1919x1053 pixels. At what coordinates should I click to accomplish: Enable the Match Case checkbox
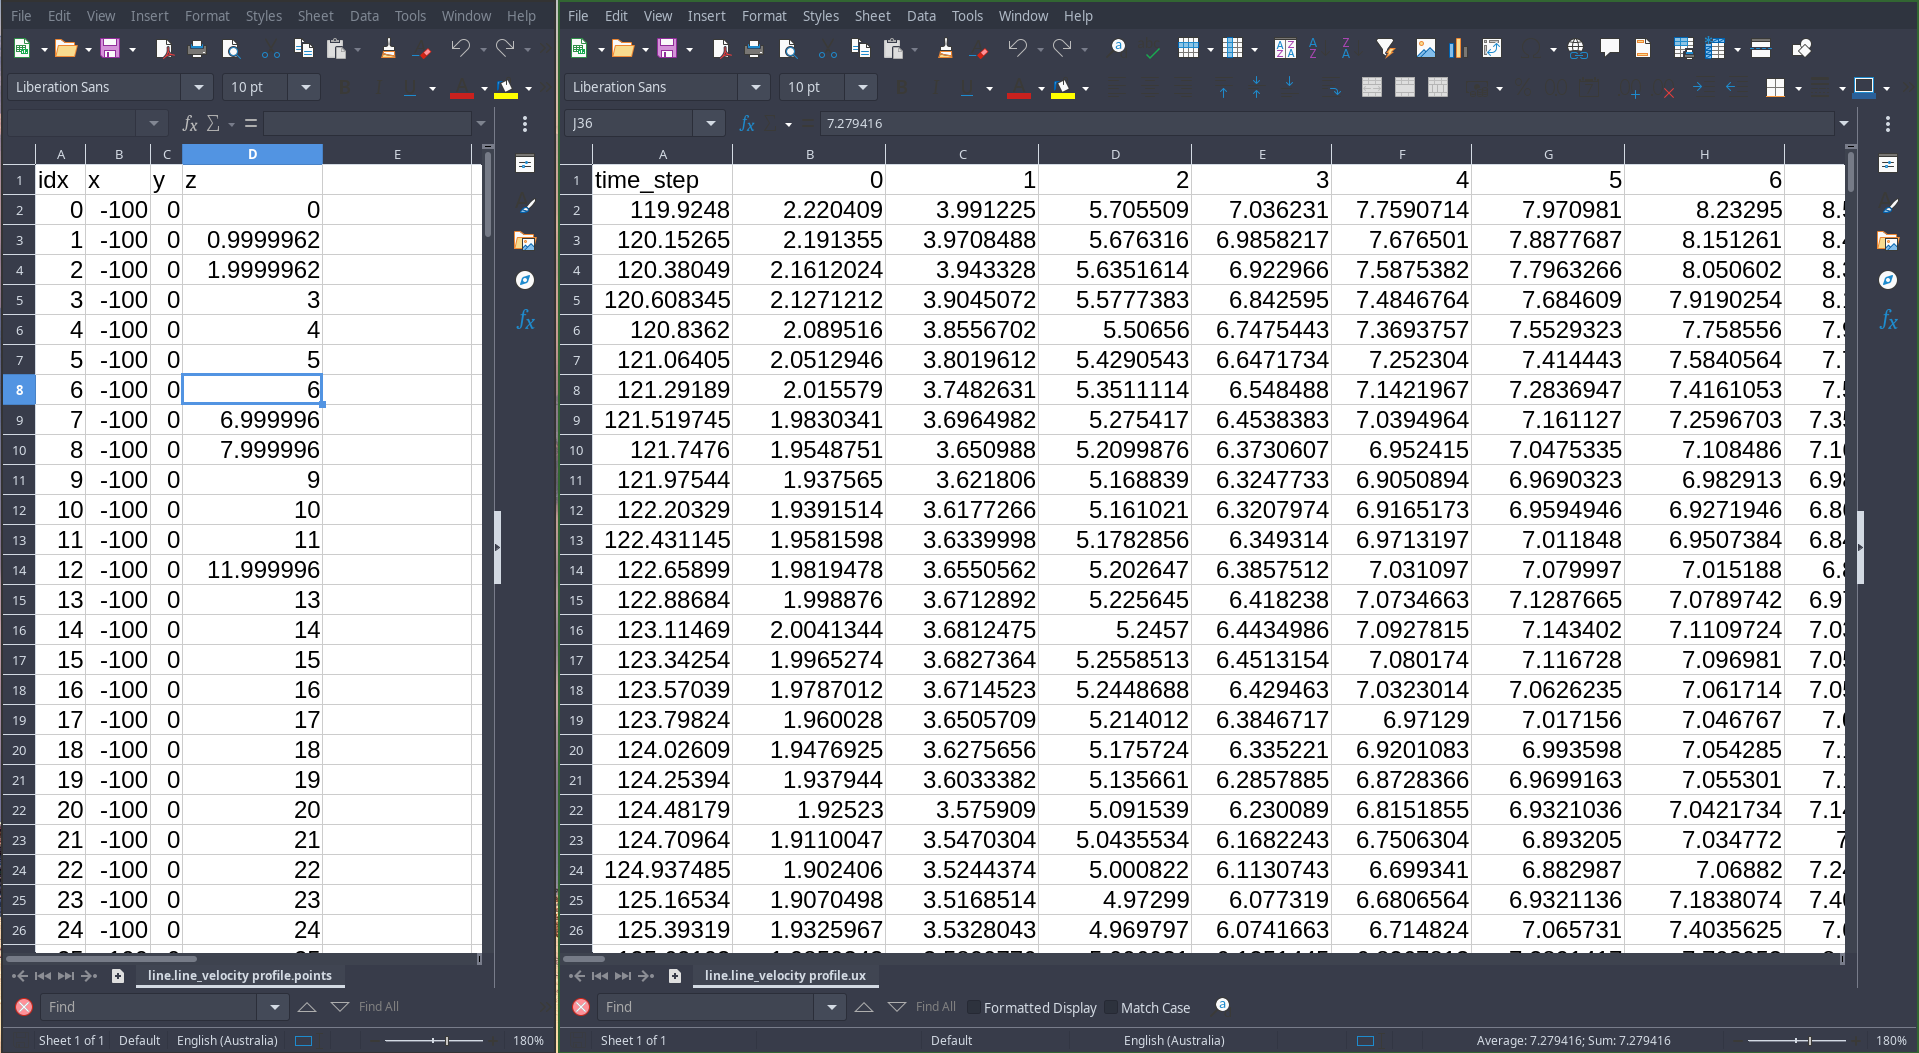pos(1110,1007)
